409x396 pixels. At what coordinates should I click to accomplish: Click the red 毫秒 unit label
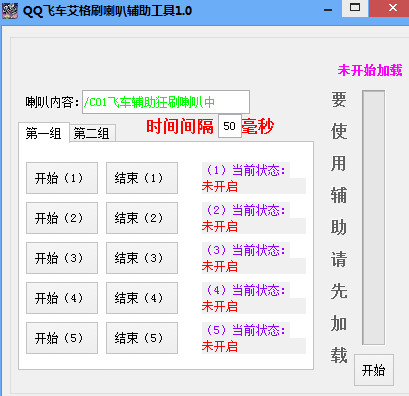pos(258,127)
